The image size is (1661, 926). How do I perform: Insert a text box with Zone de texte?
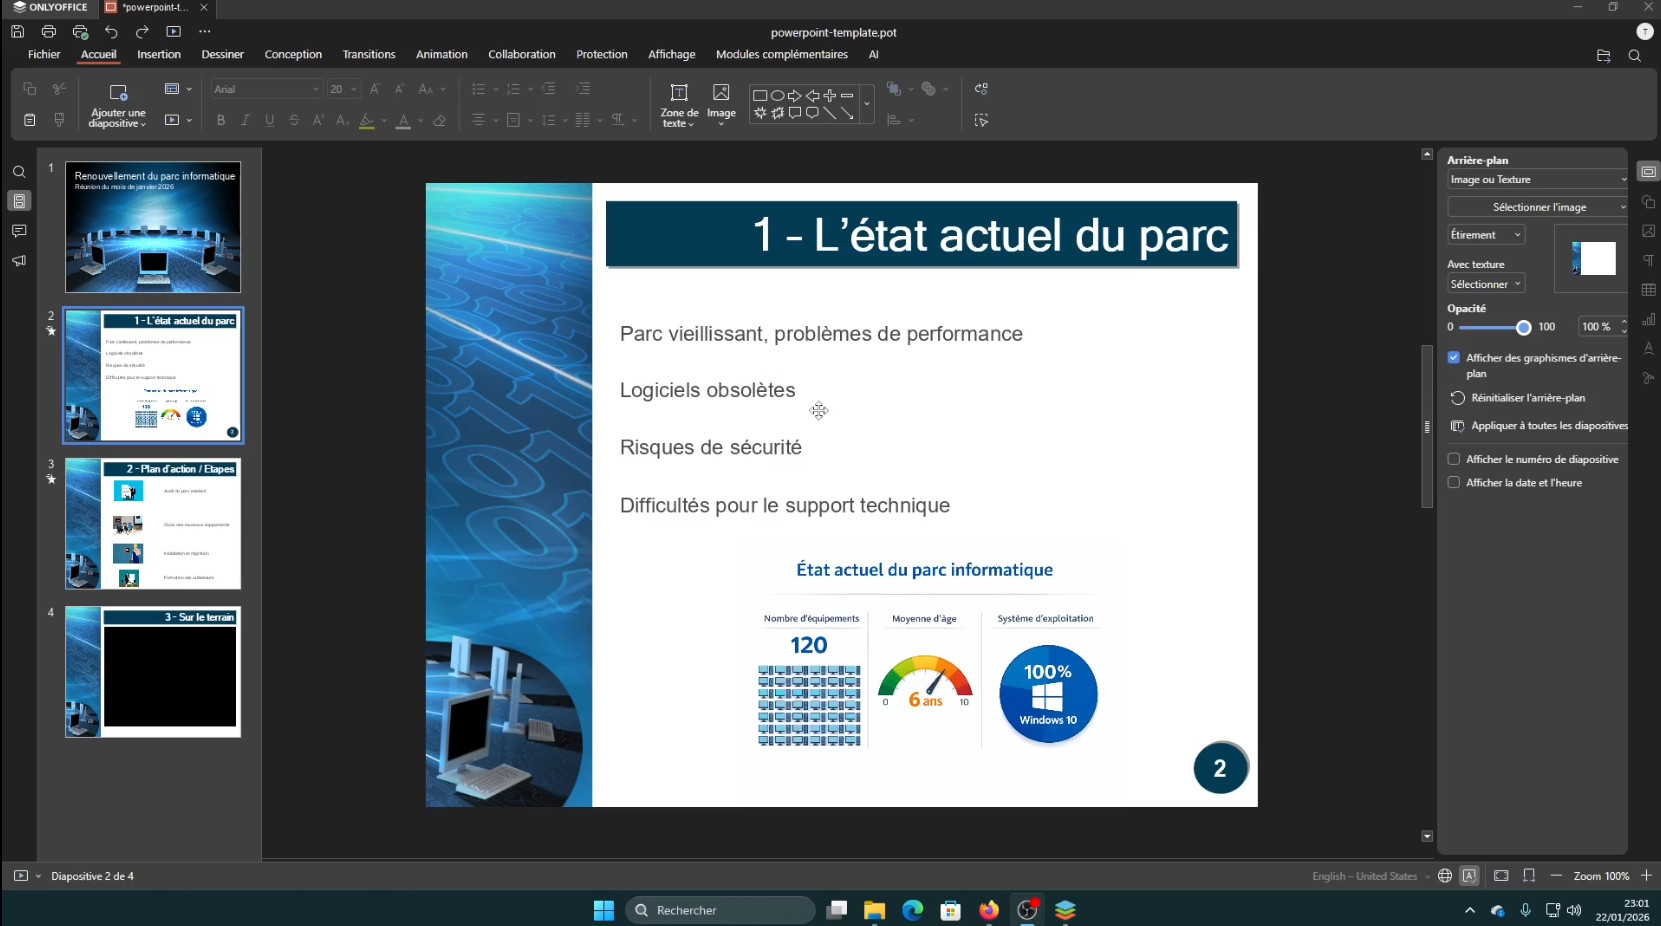pyautogui.click(x=679, y=104)
